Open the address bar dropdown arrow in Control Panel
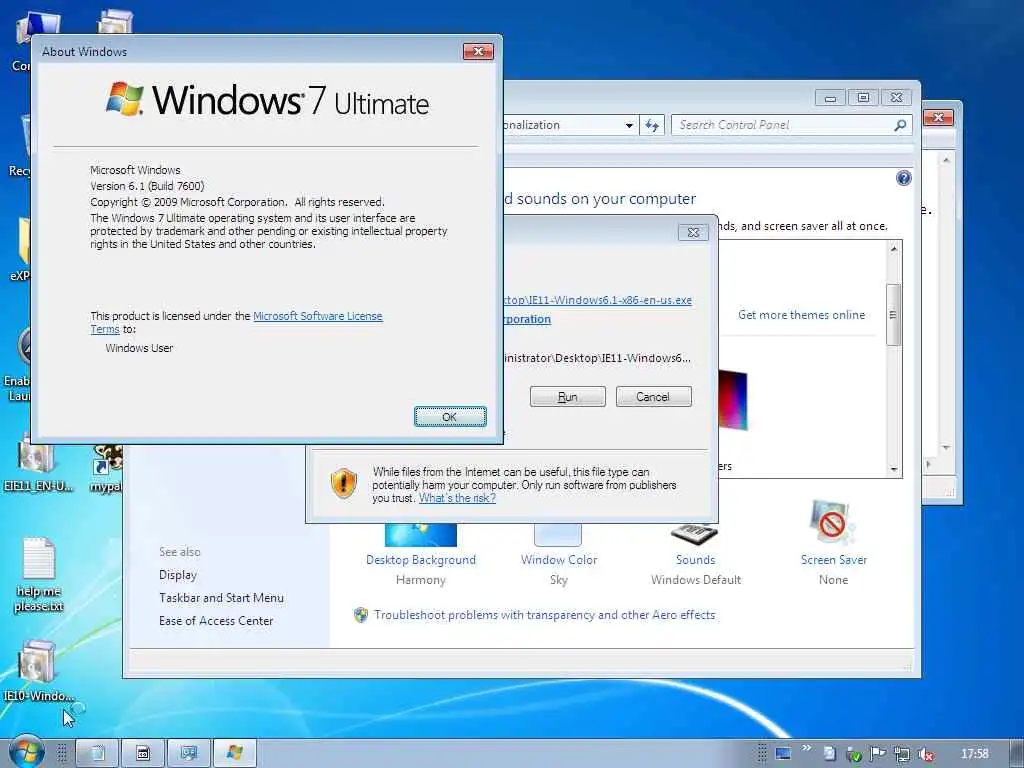This screenshot has width=1024, height=768. (629, 125)
